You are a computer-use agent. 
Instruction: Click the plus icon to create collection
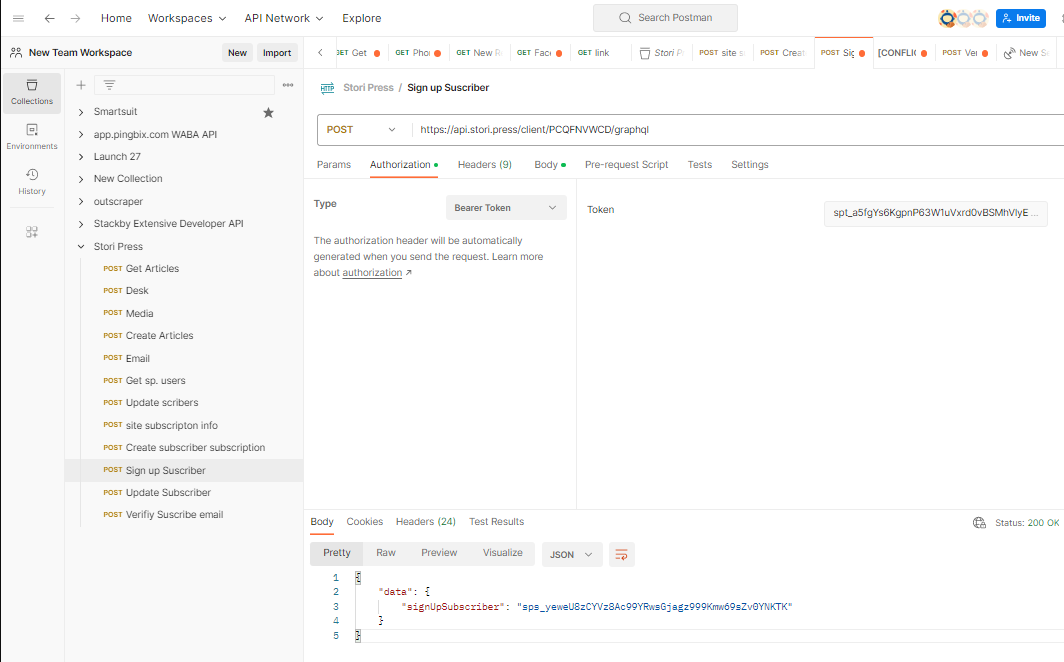(81, 85)
